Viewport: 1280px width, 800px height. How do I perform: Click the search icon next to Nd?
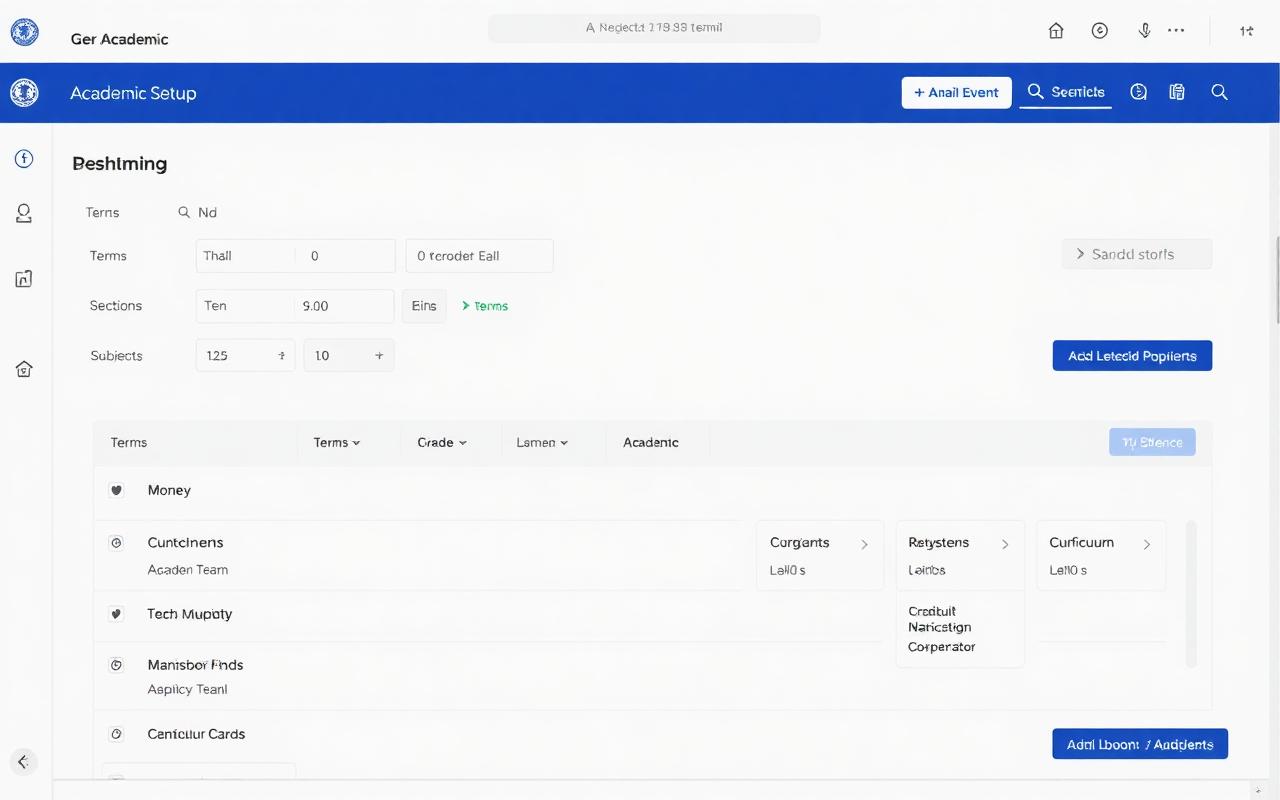(x=184, y=212)
